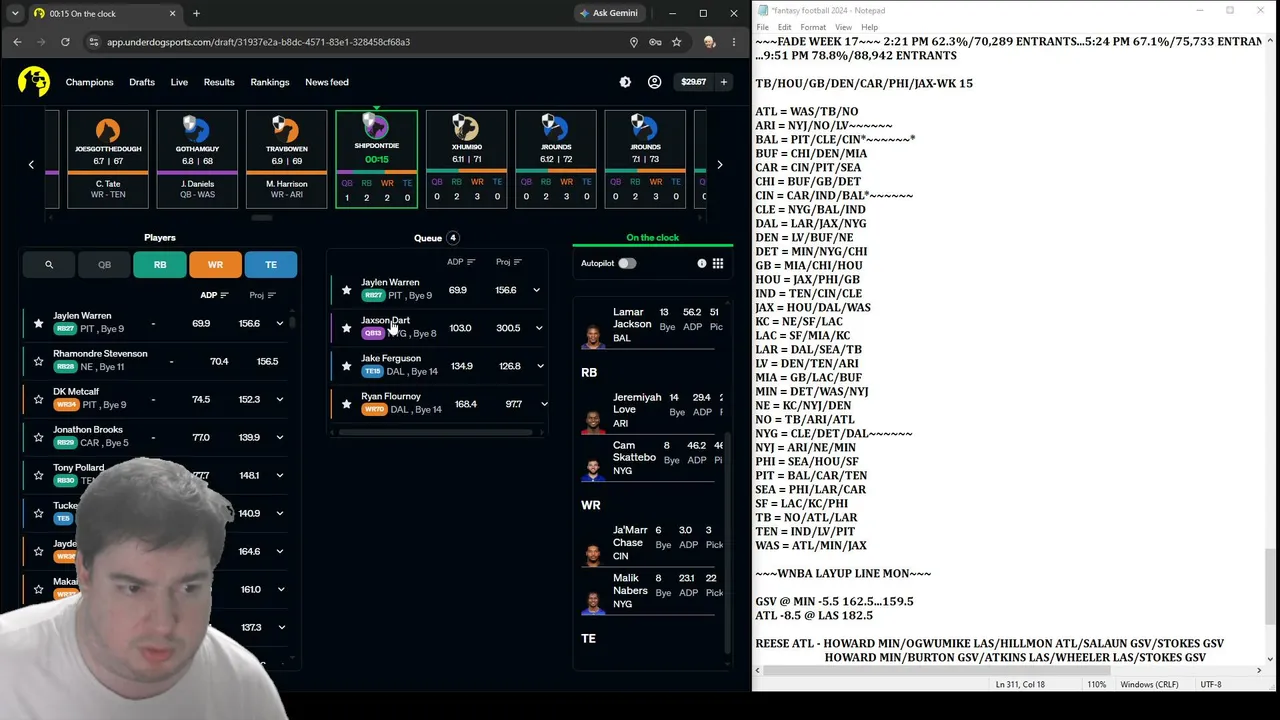The height and width of the screenshot is (720, 1280).
Task: Expand Jaxson Dart row in the Queue
Action: click(x=539, y=328)
